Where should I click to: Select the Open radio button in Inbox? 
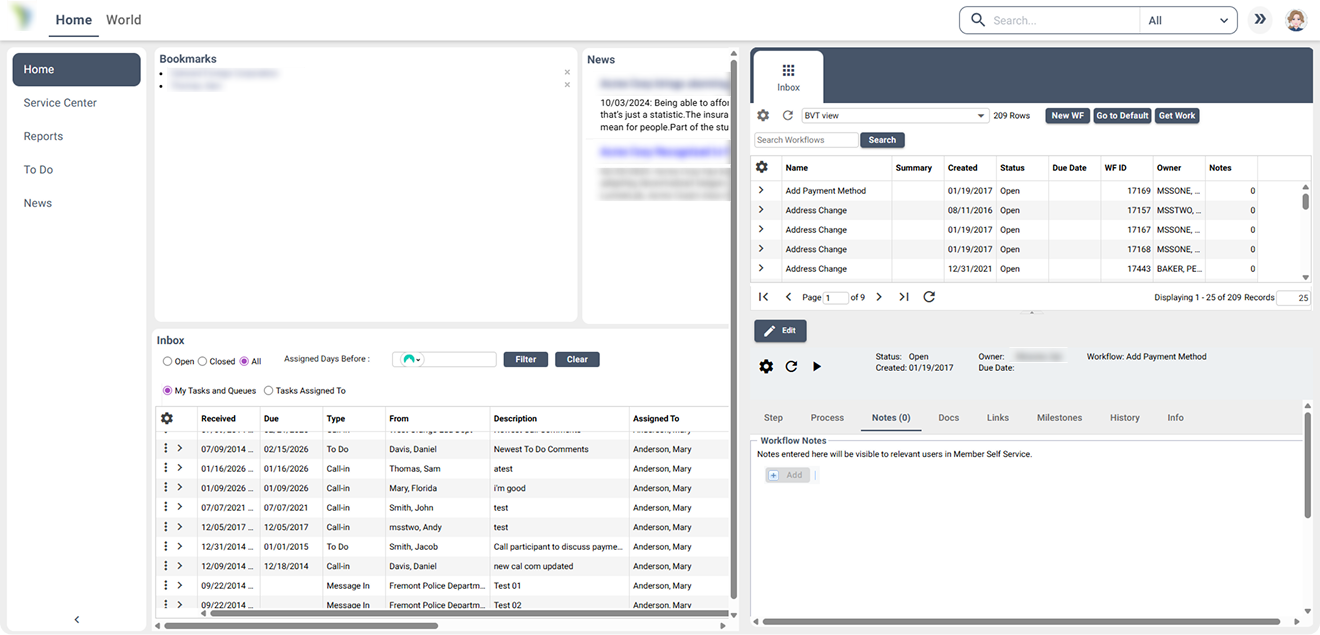click(x=167, y=361)
